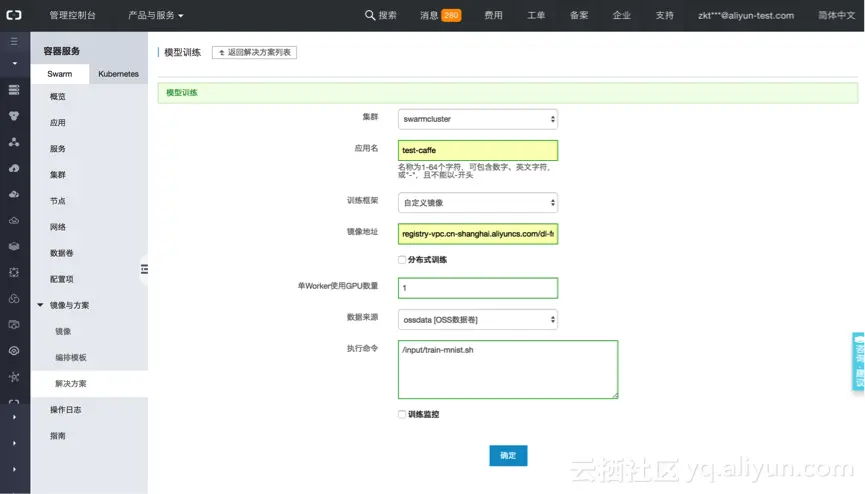
Task: Select 解决方案 in the sidebar
Action: (x=71, y=384)
